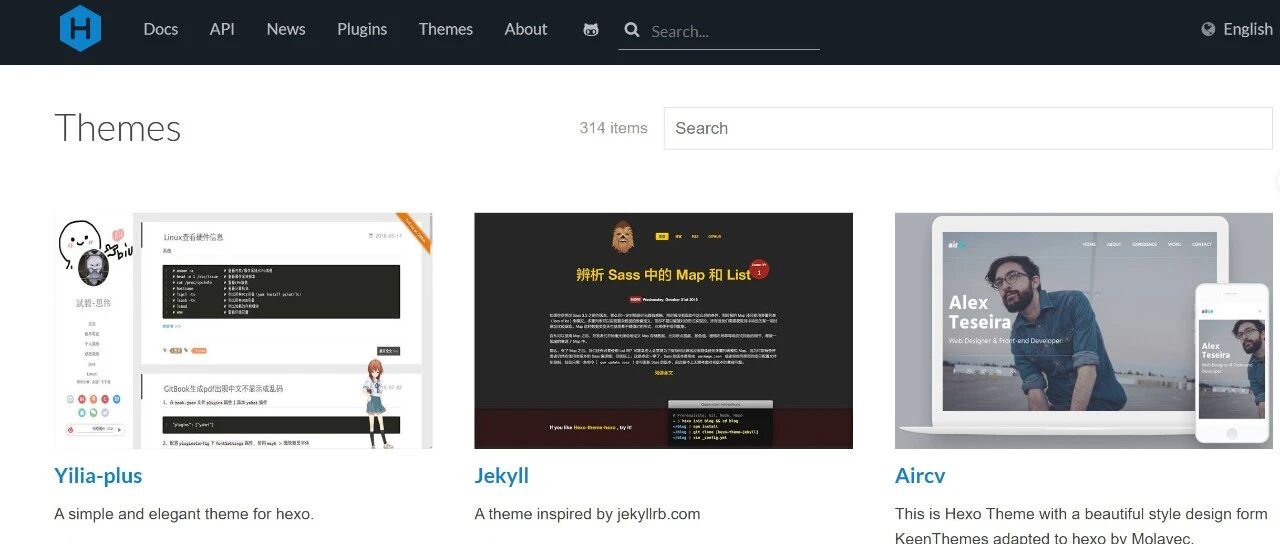
Task: Open the GitHub cat icon link
Action: click(591, 30)
